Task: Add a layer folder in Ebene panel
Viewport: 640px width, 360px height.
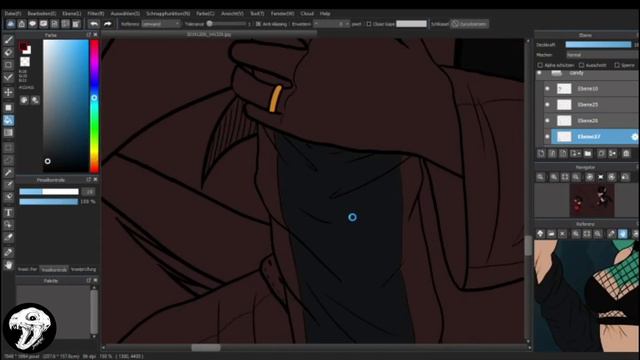Action: coord(588,153)
